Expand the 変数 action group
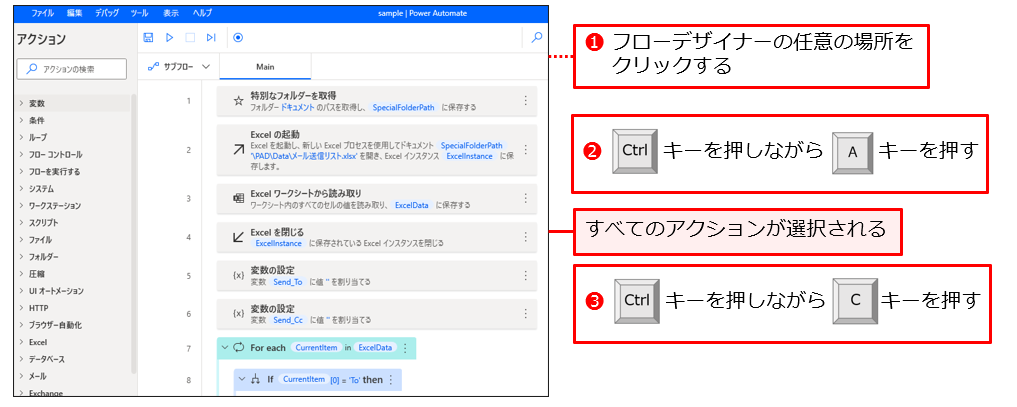The image size is (1017, 407). 21,104
